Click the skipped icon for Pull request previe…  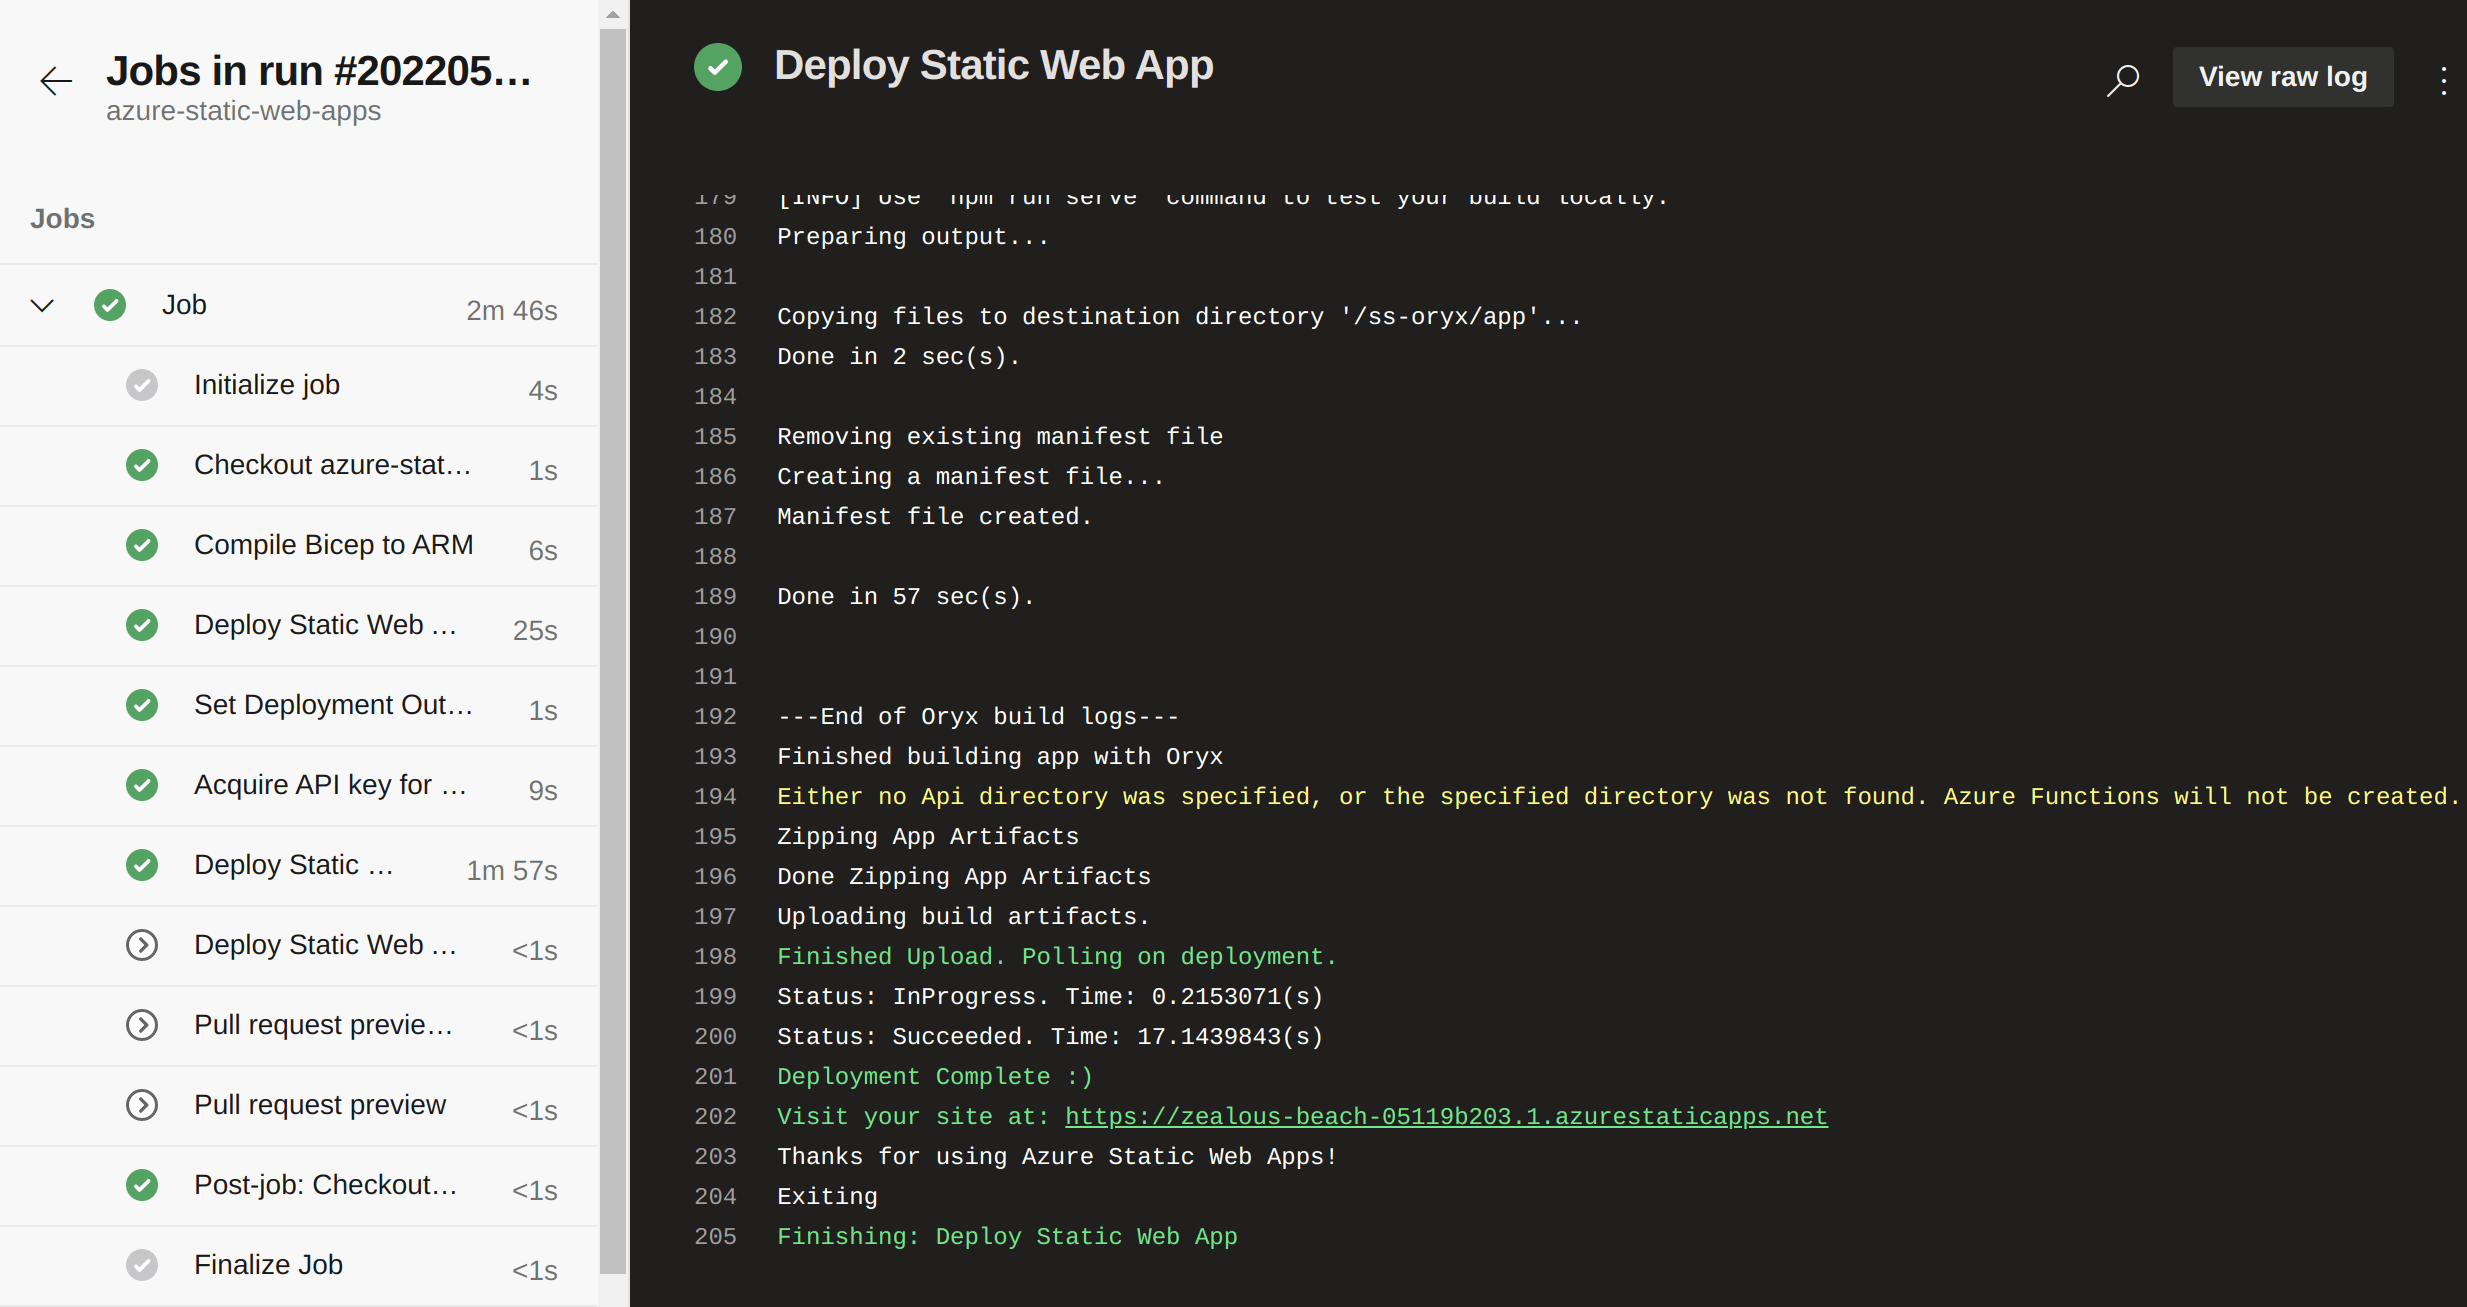(142, 1025)
